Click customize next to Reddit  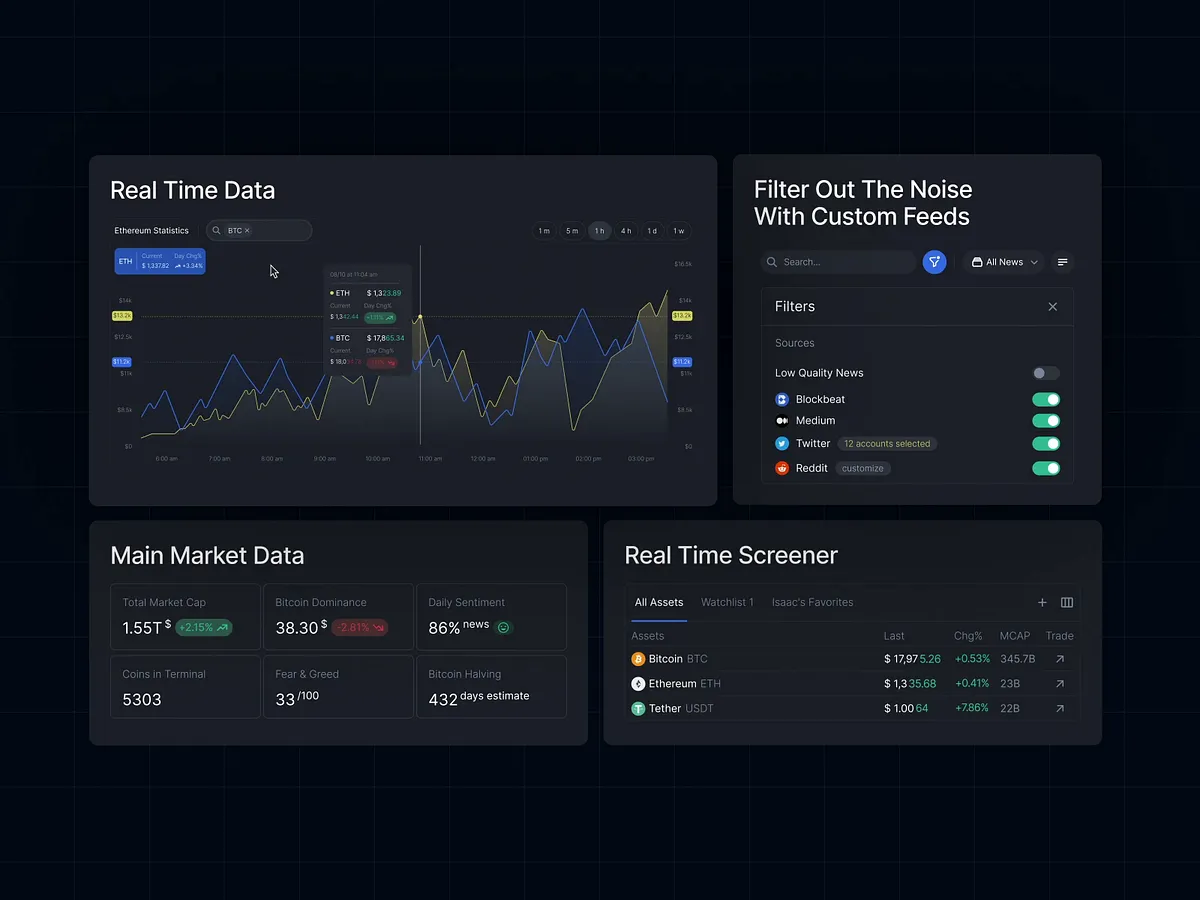point(862,467)
